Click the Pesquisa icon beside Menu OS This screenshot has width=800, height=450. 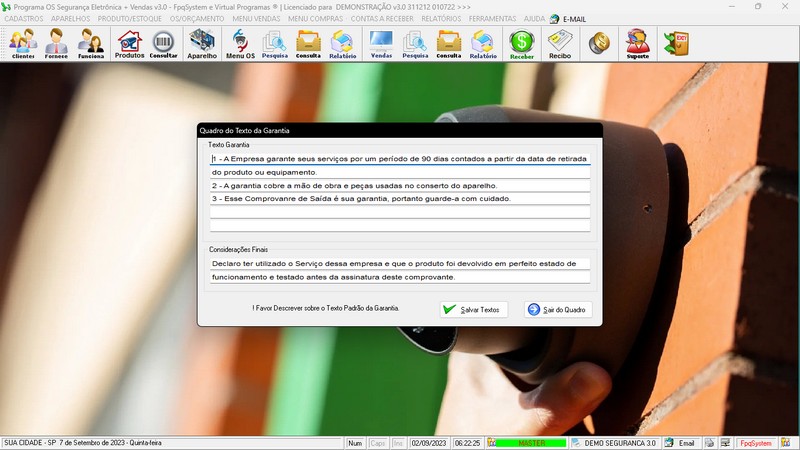(274, 44)
